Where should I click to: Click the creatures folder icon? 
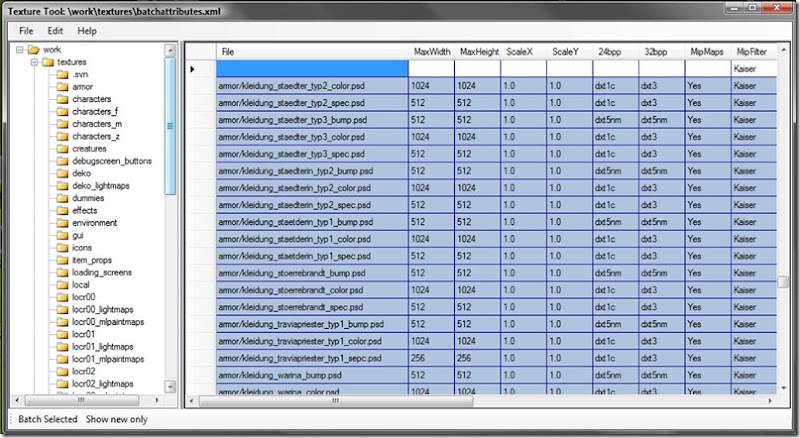62,149
